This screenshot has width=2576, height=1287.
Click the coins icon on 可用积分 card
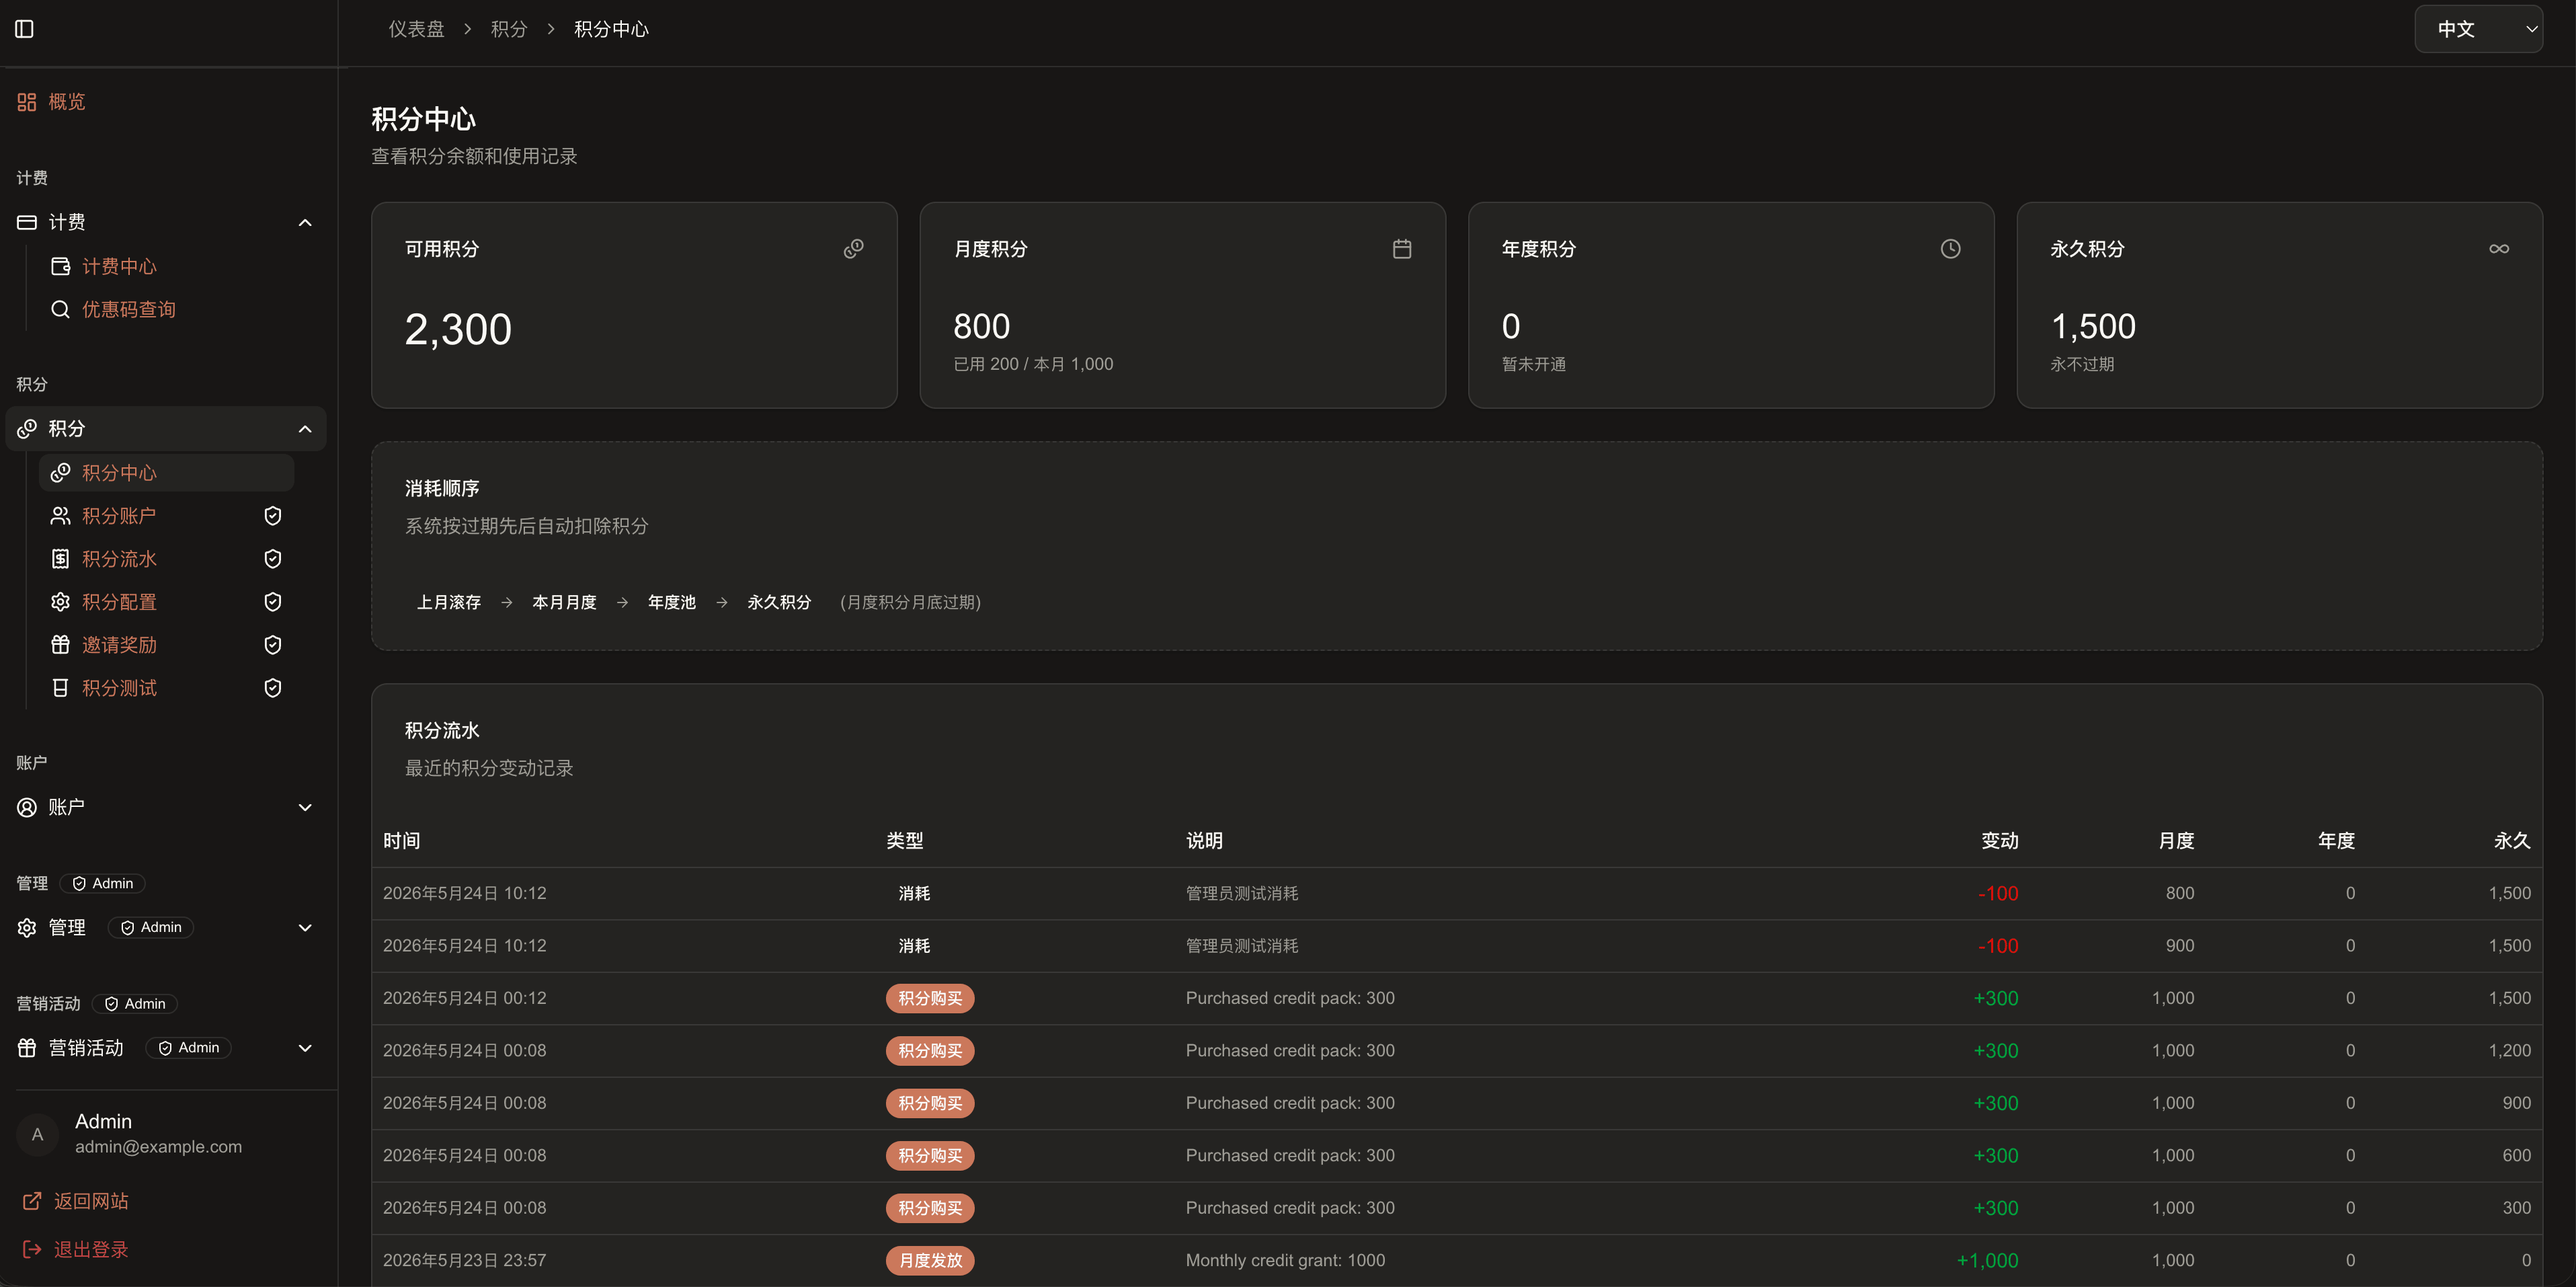pyautogui.click(x=853, y=249)
